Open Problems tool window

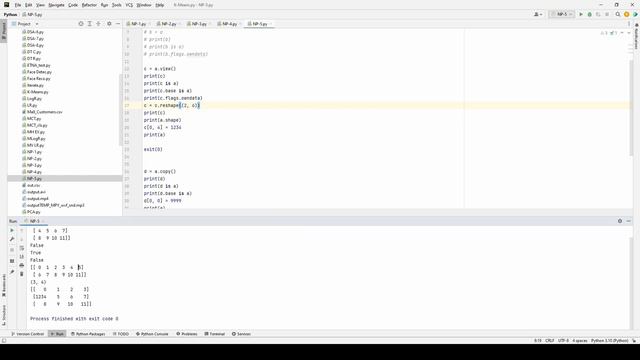coord(187,334)
